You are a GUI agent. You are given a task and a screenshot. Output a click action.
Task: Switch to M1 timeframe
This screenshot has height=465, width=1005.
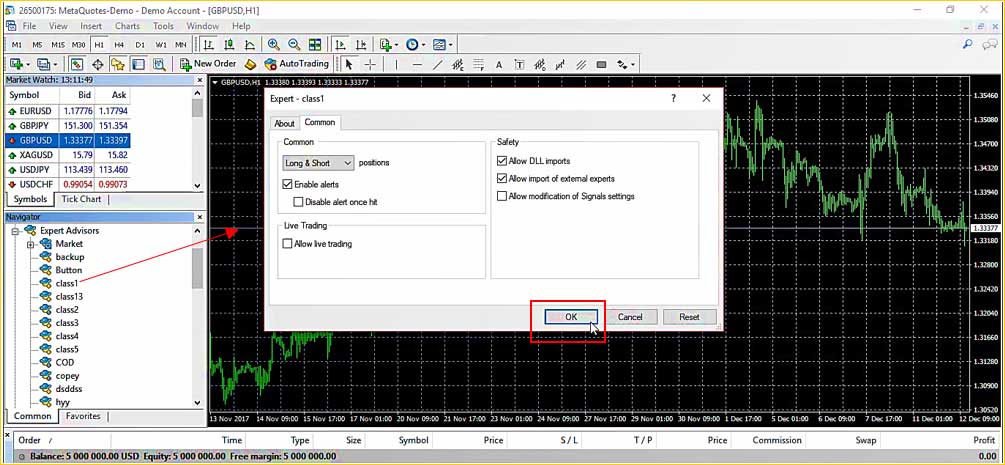click(x=17, y=45)
